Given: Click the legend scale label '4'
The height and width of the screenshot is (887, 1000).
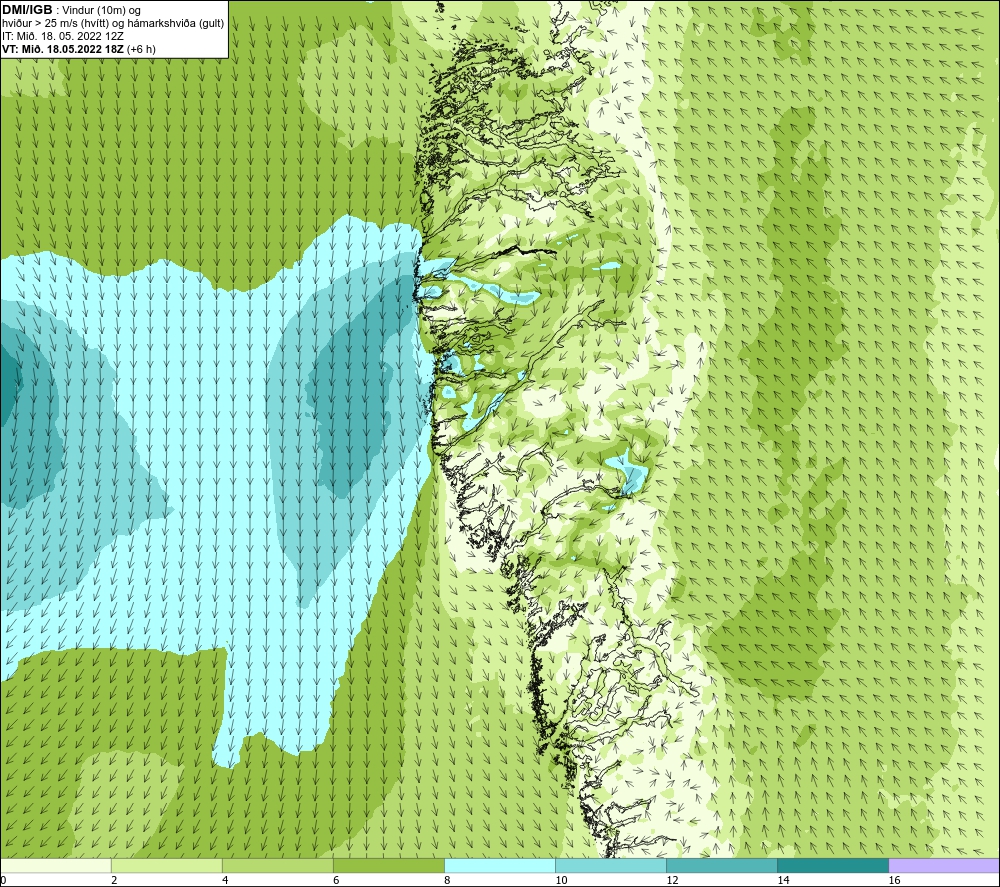Looking at the screenshot, I should (225, 881).
